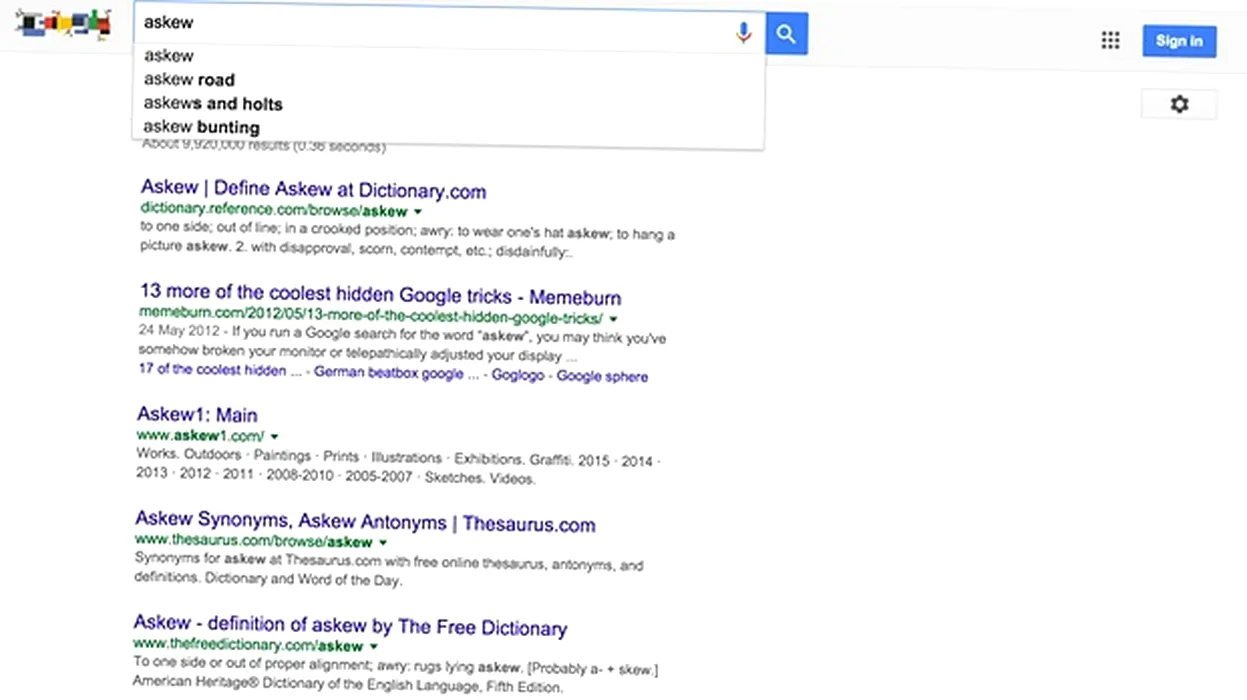The height and width of the screenshot is (700, 1247).
Task: Open the 'Askew1: Main' result
Action: (197, 415)
